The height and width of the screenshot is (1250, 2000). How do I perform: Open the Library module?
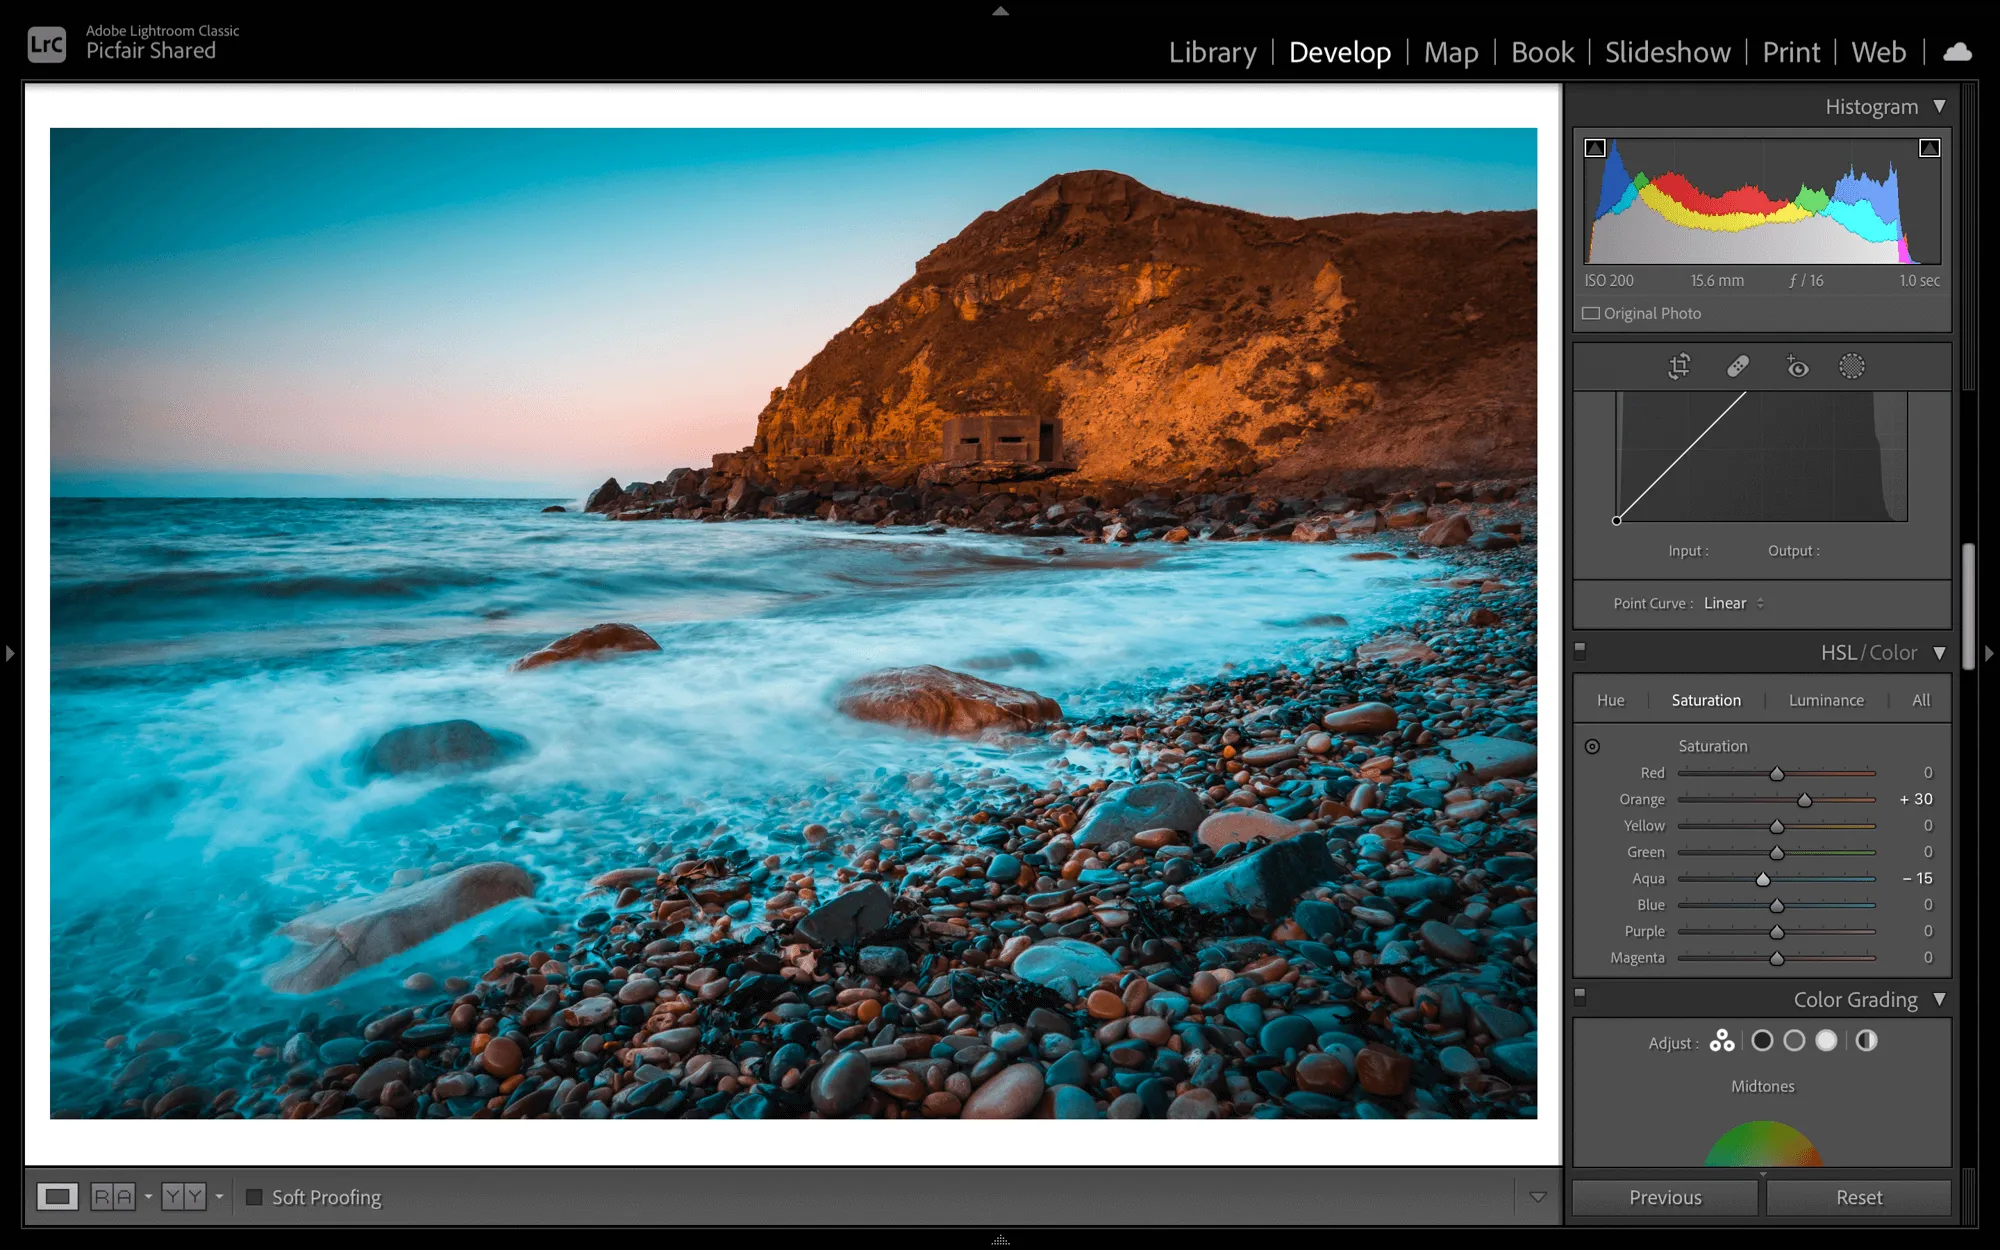point(1212,52)
